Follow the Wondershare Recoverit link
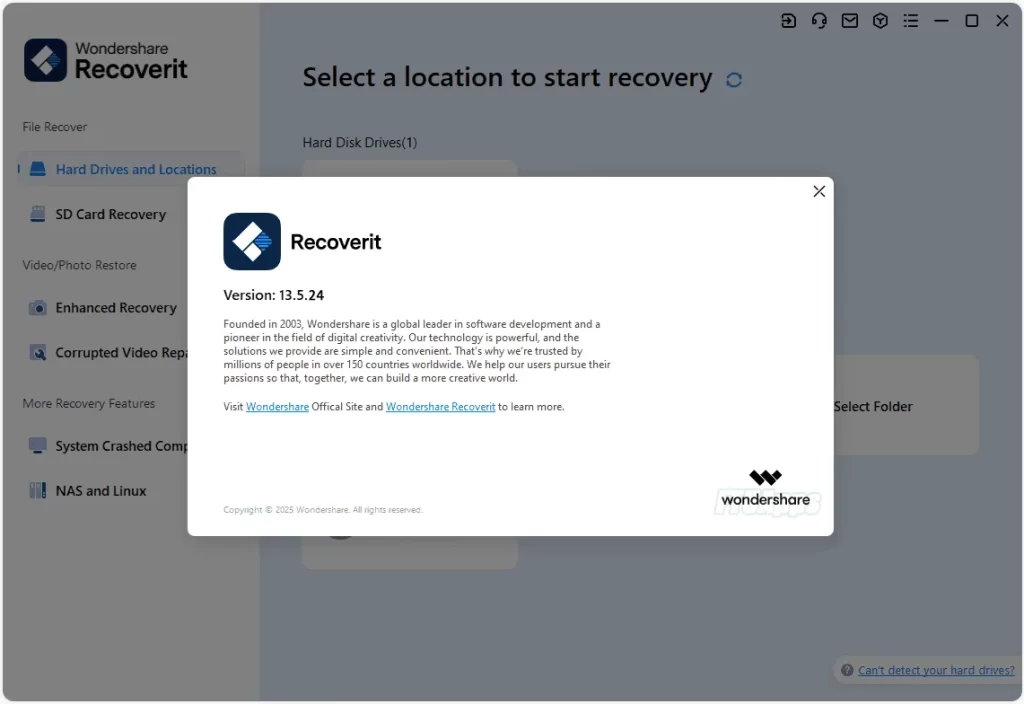Viewport: 1024px width, 704px height. (x=440, y=407)
